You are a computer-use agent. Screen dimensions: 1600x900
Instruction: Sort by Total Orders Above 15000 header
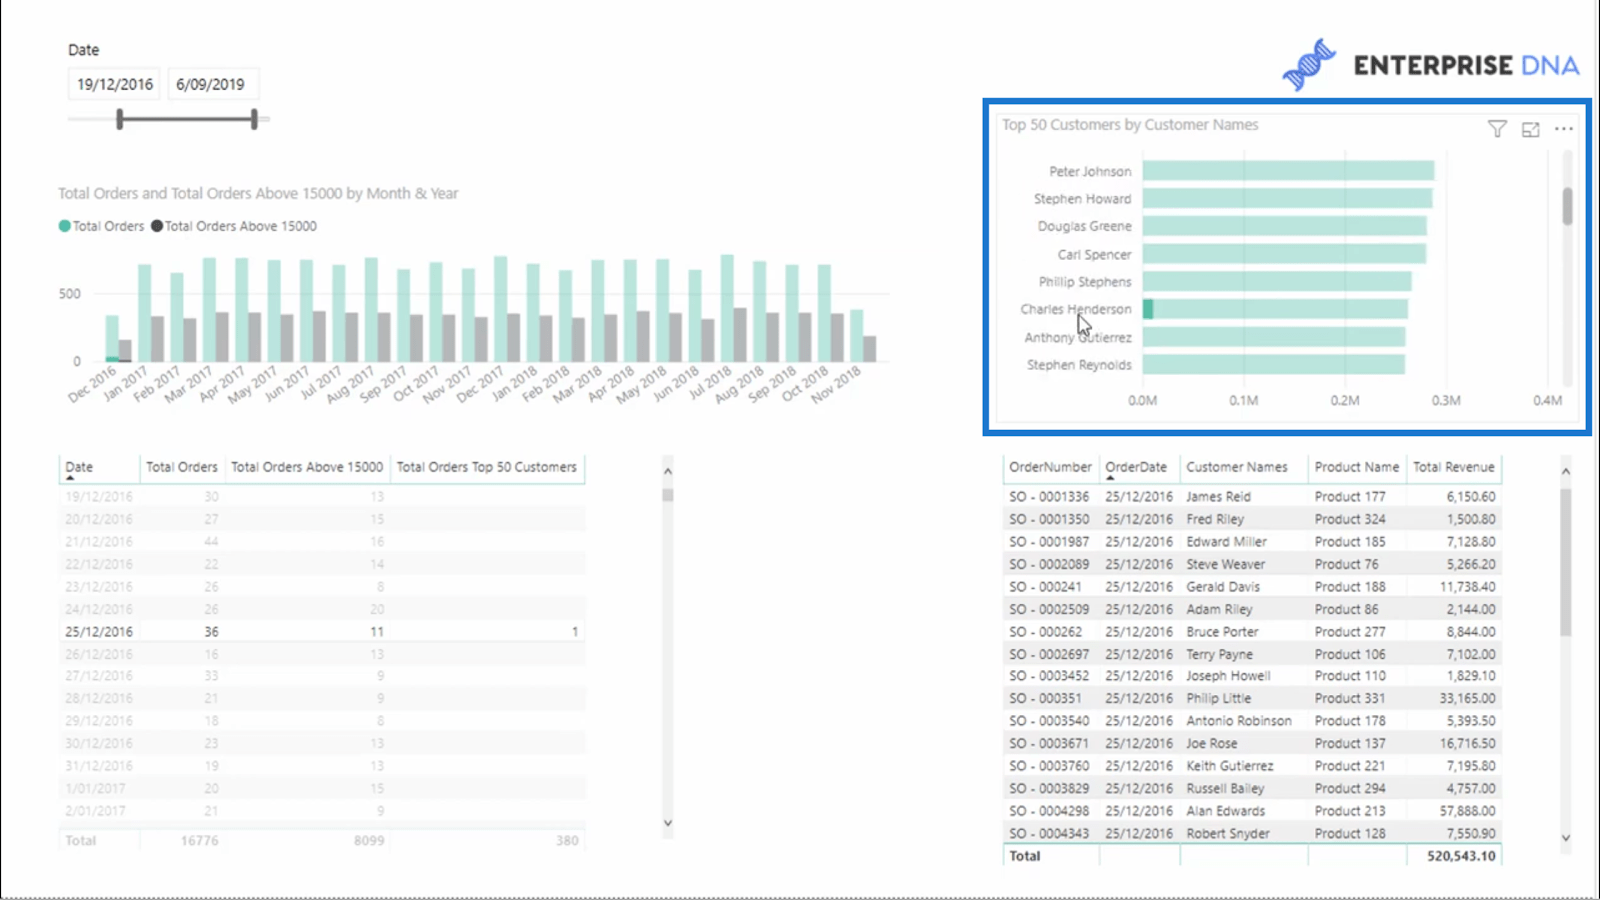(x=307, y=467)
